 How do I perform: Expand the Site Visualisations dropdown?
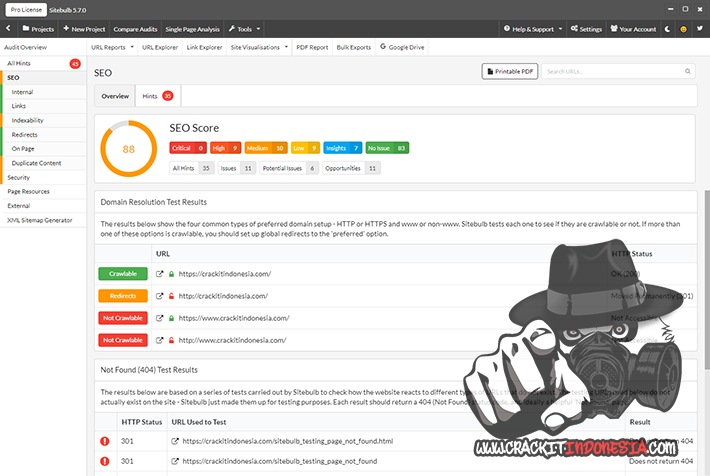pos(259,47)
